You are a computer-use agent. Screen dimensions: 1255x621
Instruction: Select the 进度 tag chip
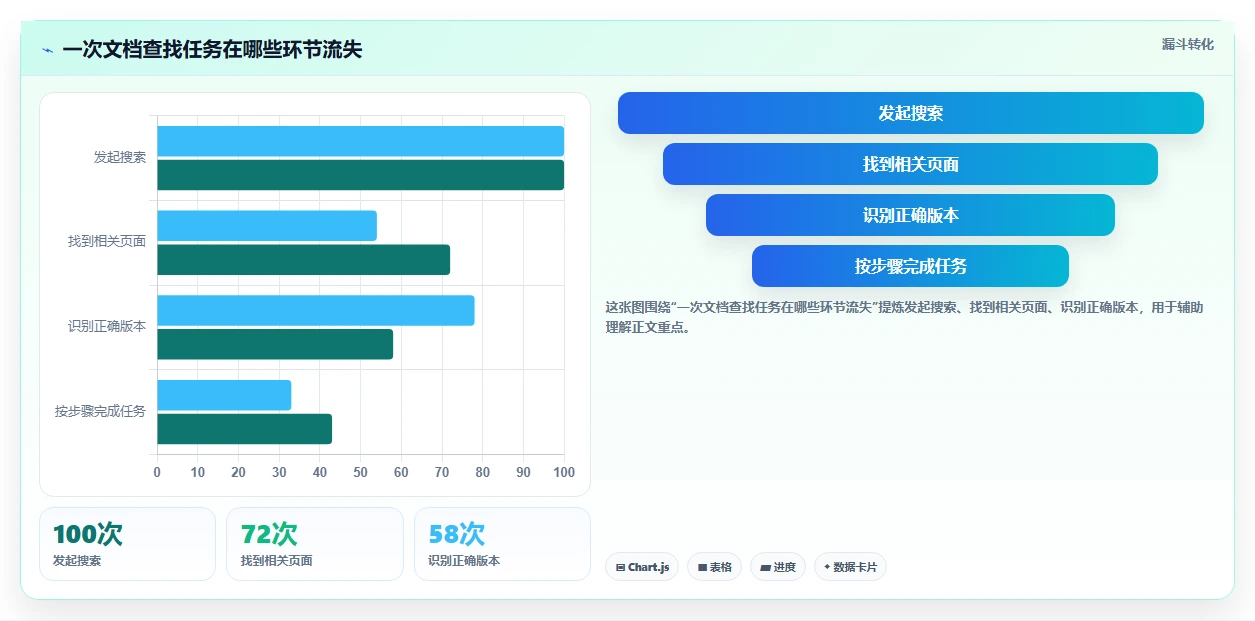point(778,567)
